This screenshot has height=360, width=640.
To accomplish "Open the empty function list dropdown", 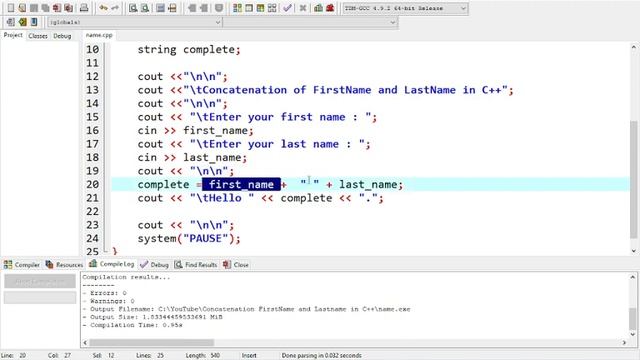I will click(x=310, y=22).
